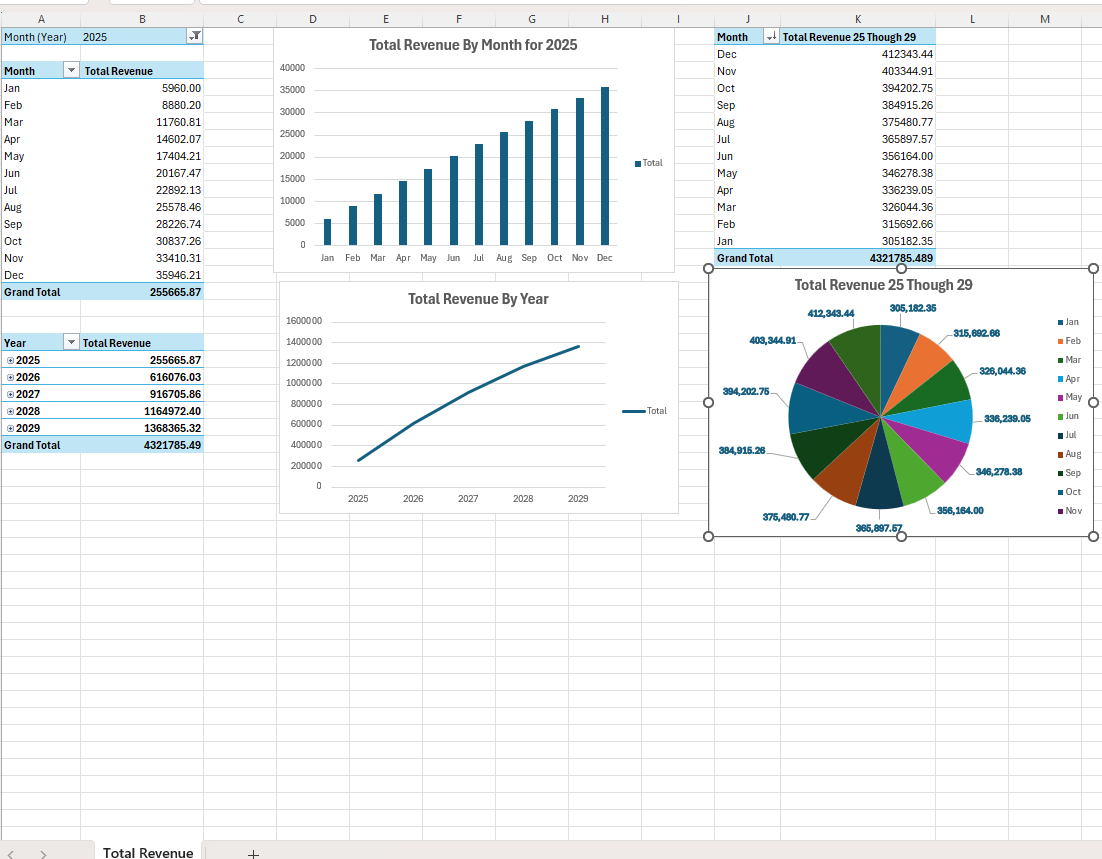1102x859 pixels.
Task: Click the Jul label on bar chart axis
Action: pyautogui.click(x=479, y=258)
